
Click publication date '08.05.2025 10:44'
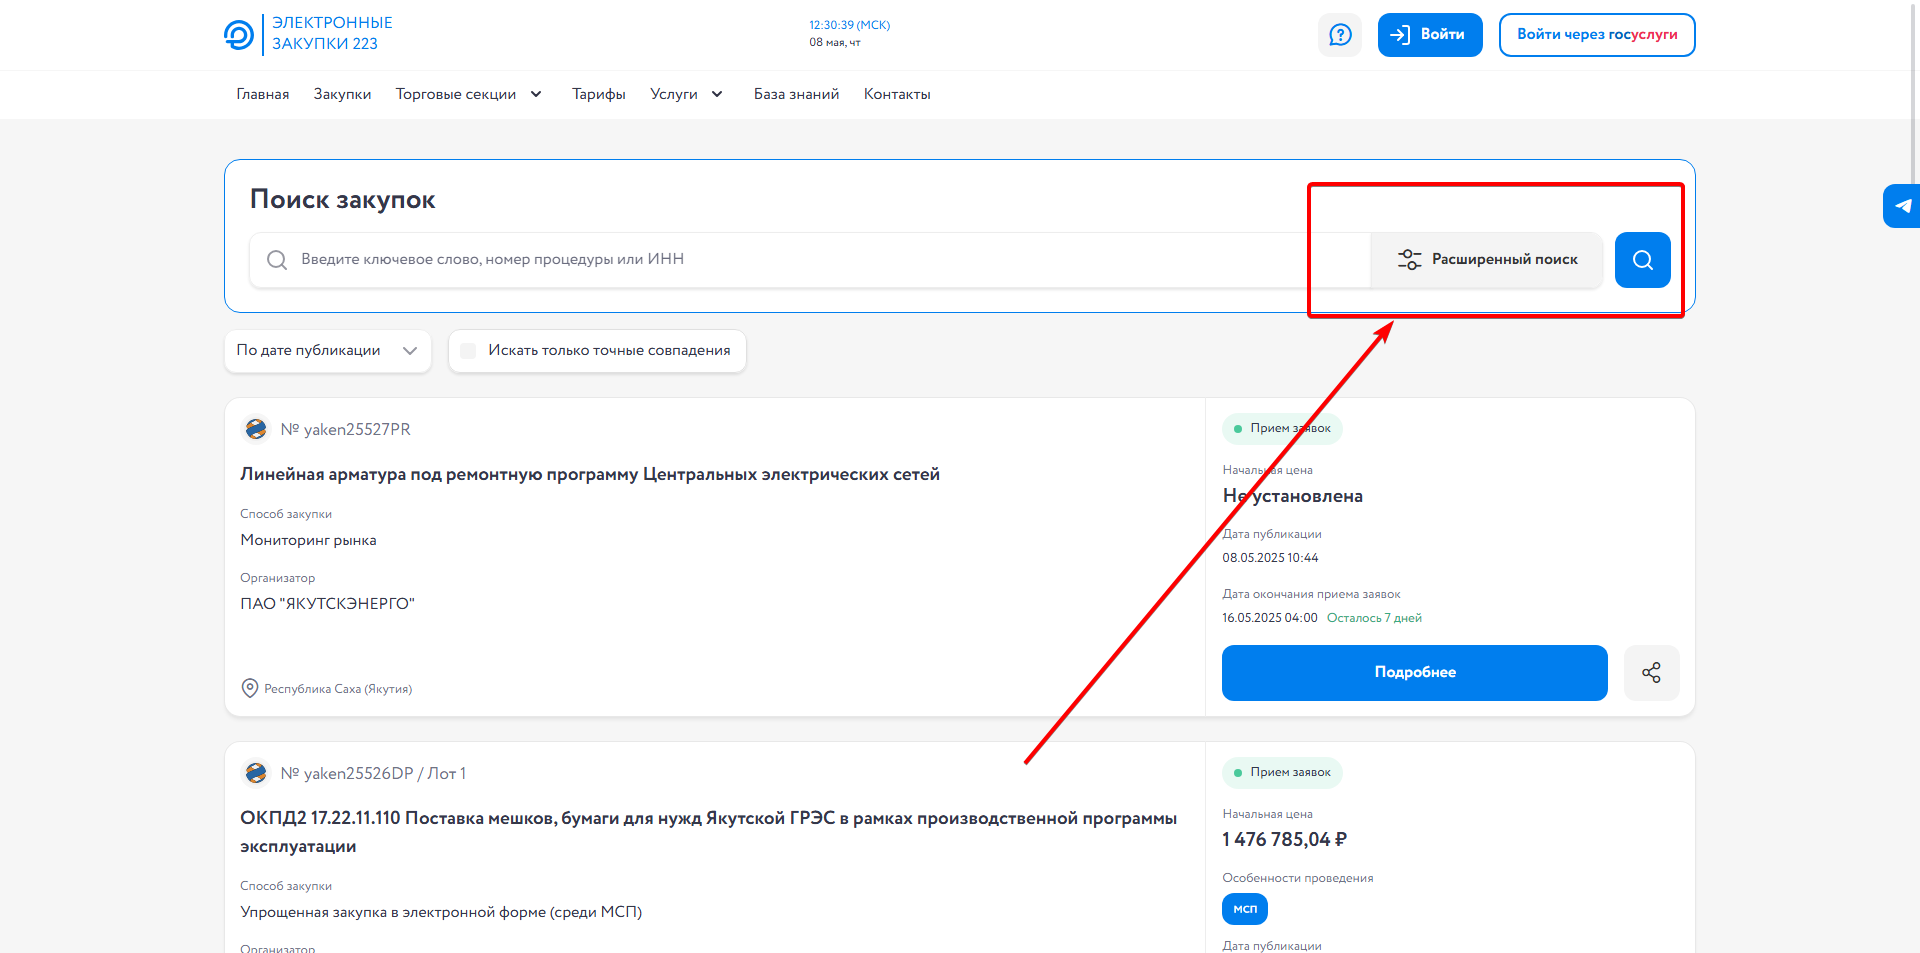(1270, 558)
